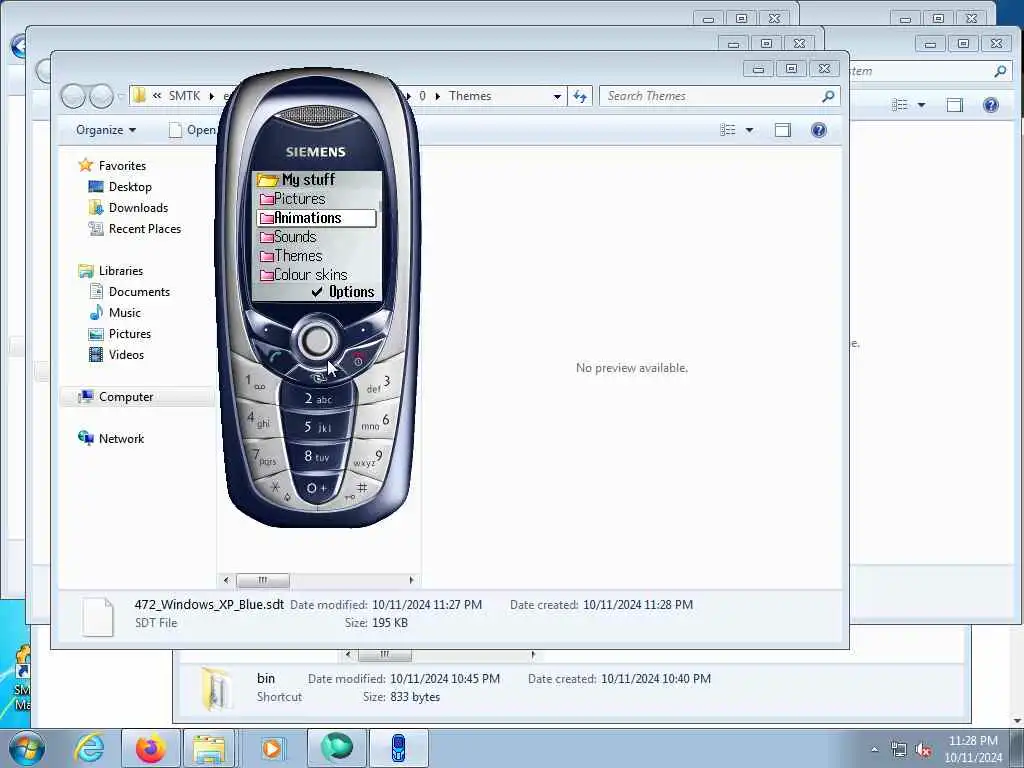Tap the phone keypad star key
Screen dimensions: 1024x768
coord(278,490)
